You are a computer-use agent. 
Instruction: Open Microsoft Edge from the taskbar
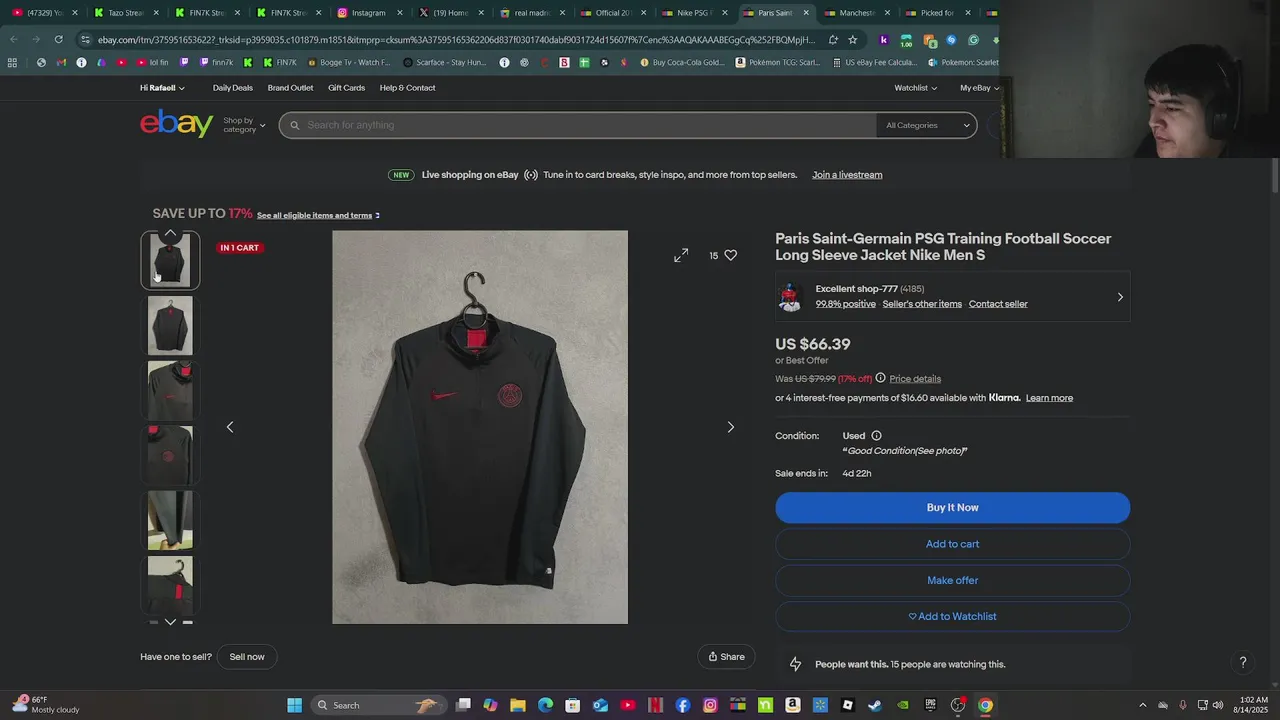pyautogui.click(x=545, y=705)
